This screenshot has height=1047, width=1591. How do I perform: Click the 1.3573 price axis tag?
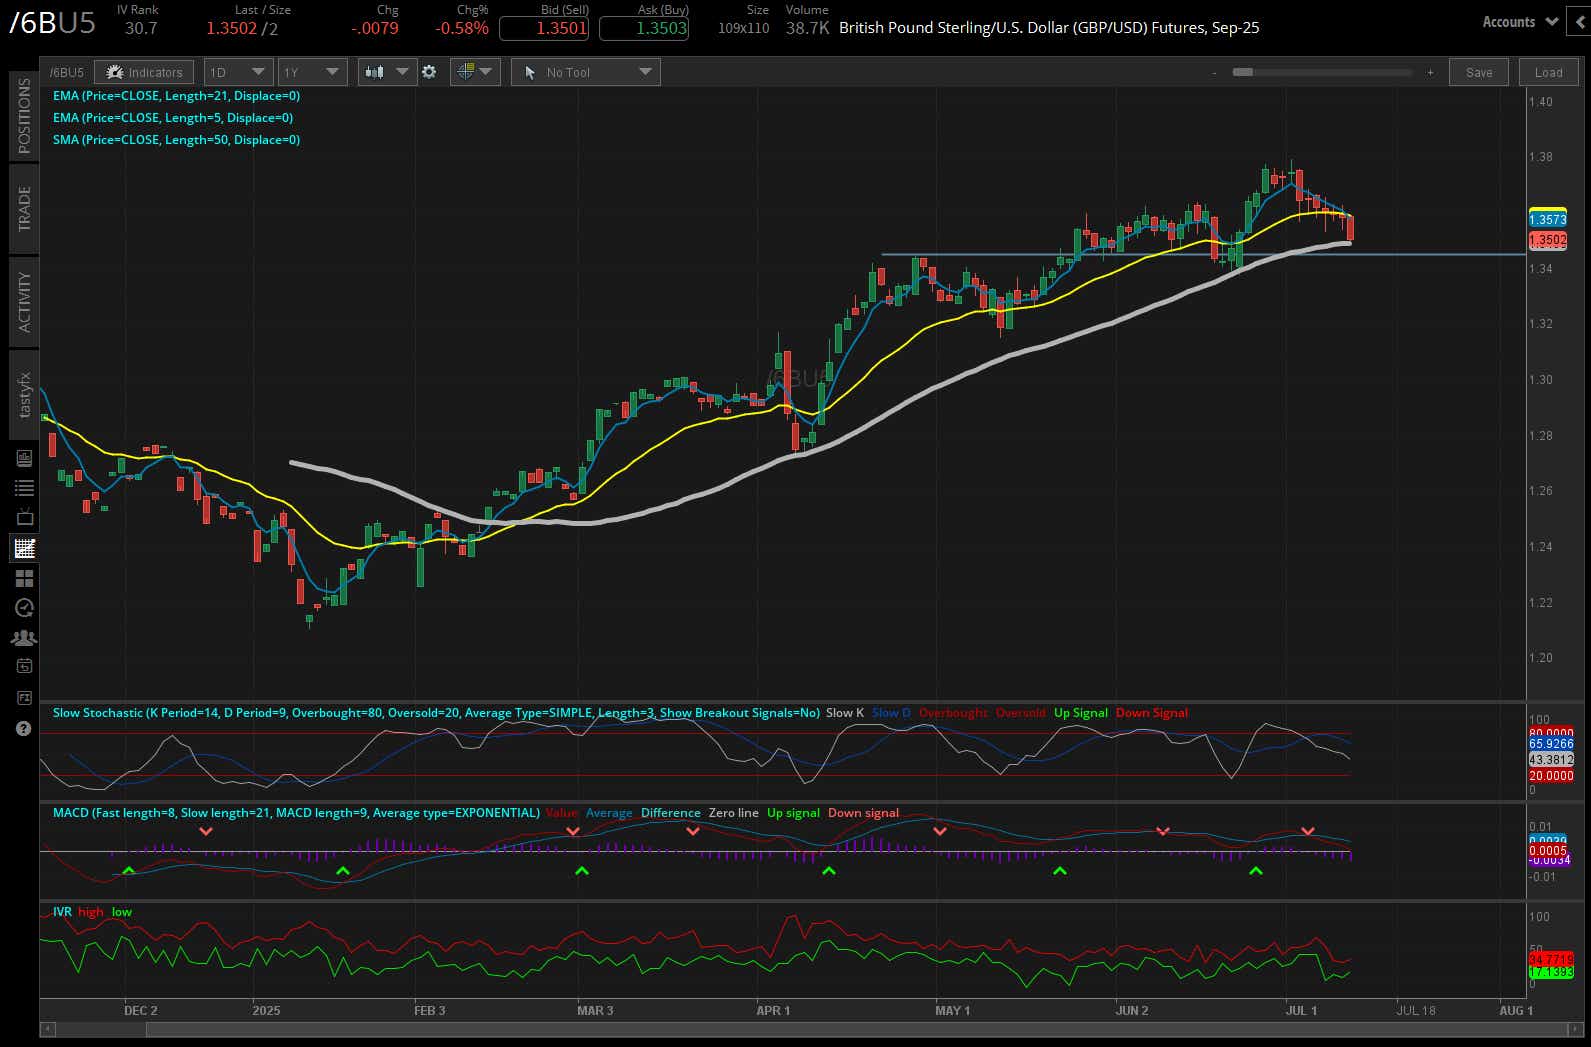(1548, 219)
